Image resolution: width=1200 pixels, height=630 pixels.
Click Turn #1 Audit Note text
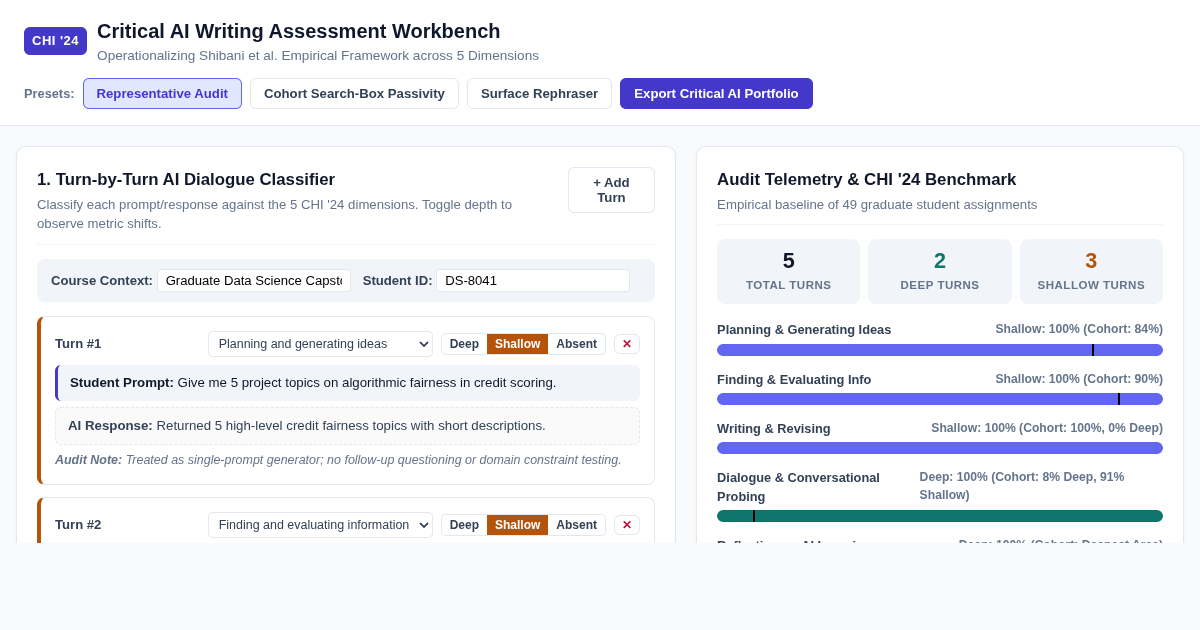pos(338,460)
